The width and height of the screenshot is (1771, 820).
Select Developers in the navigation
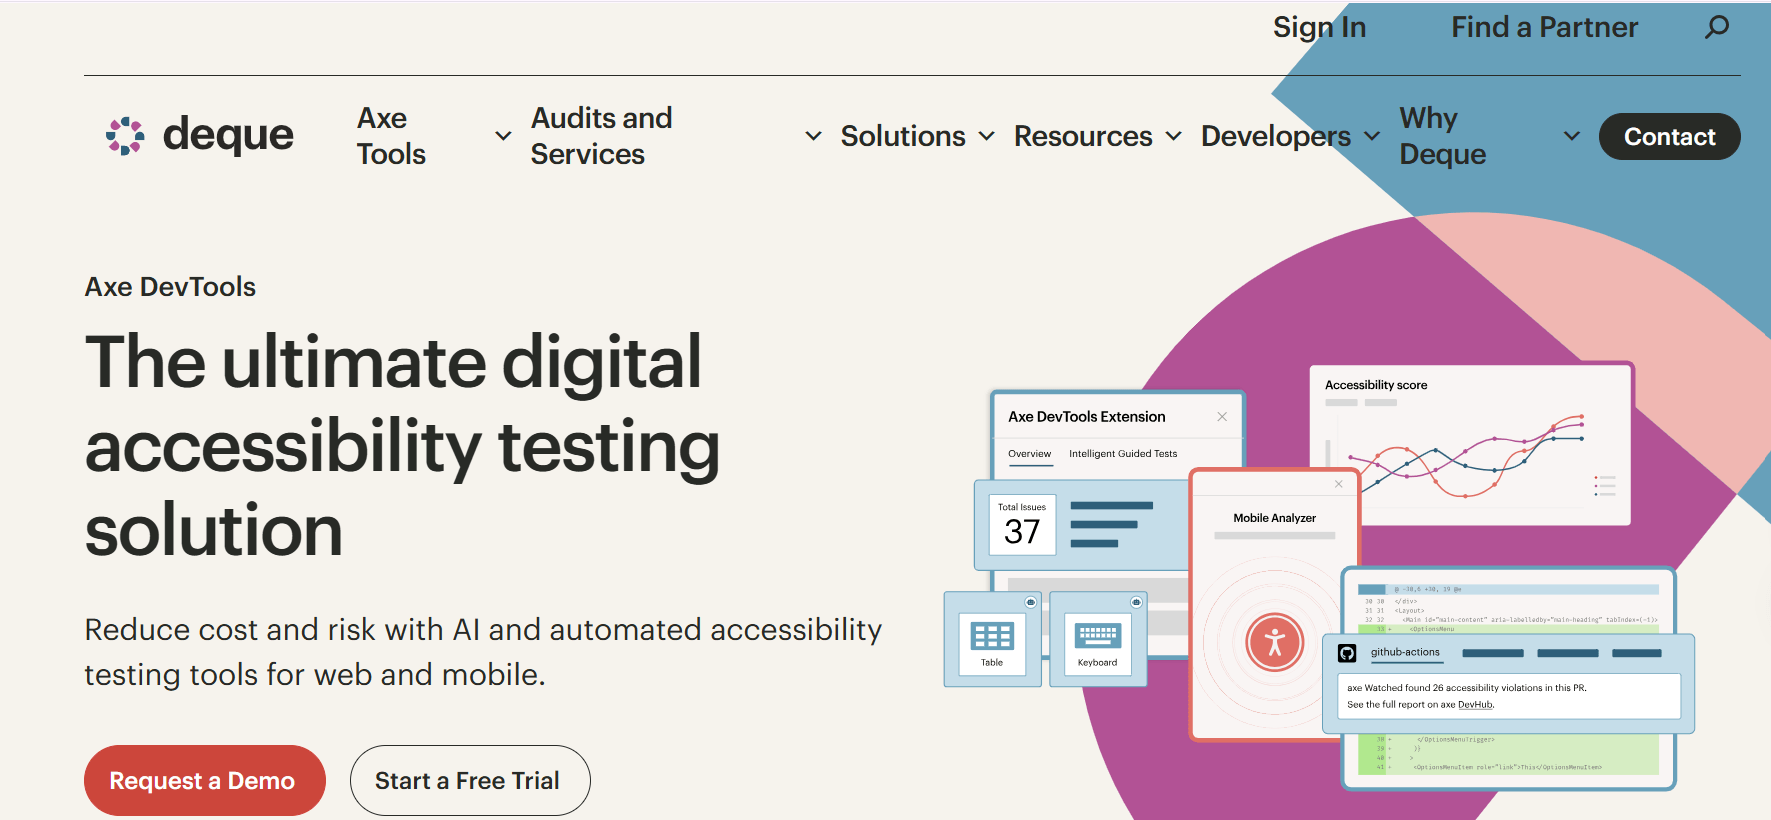coord(1276,136)
